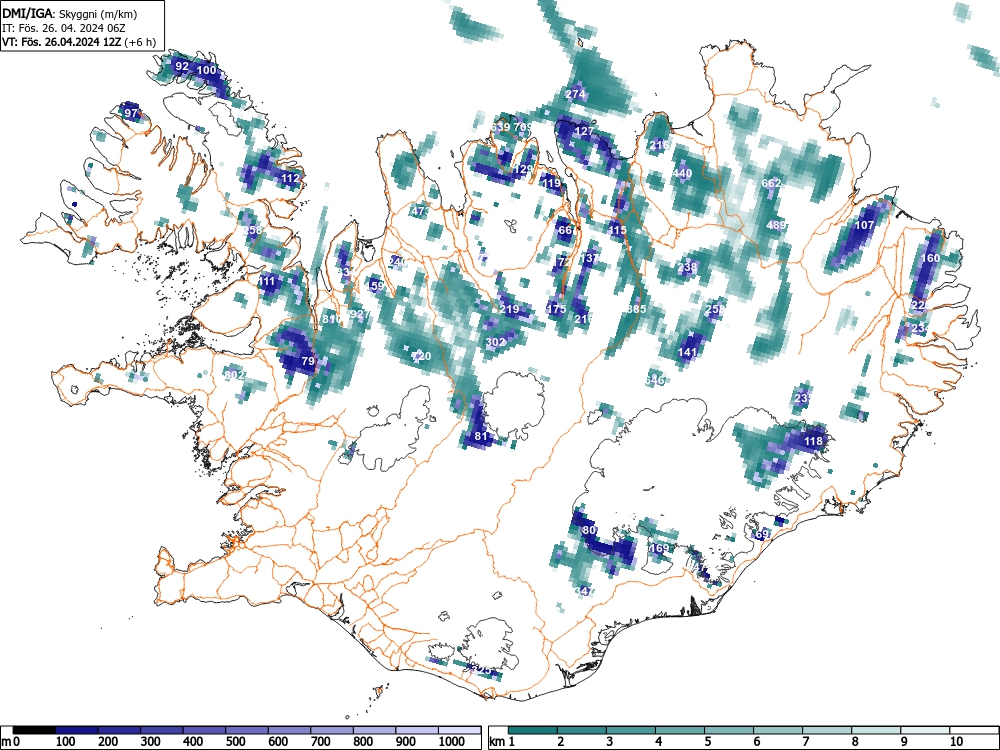
Task: Click the '129' map label
Action: pos(523,169)
